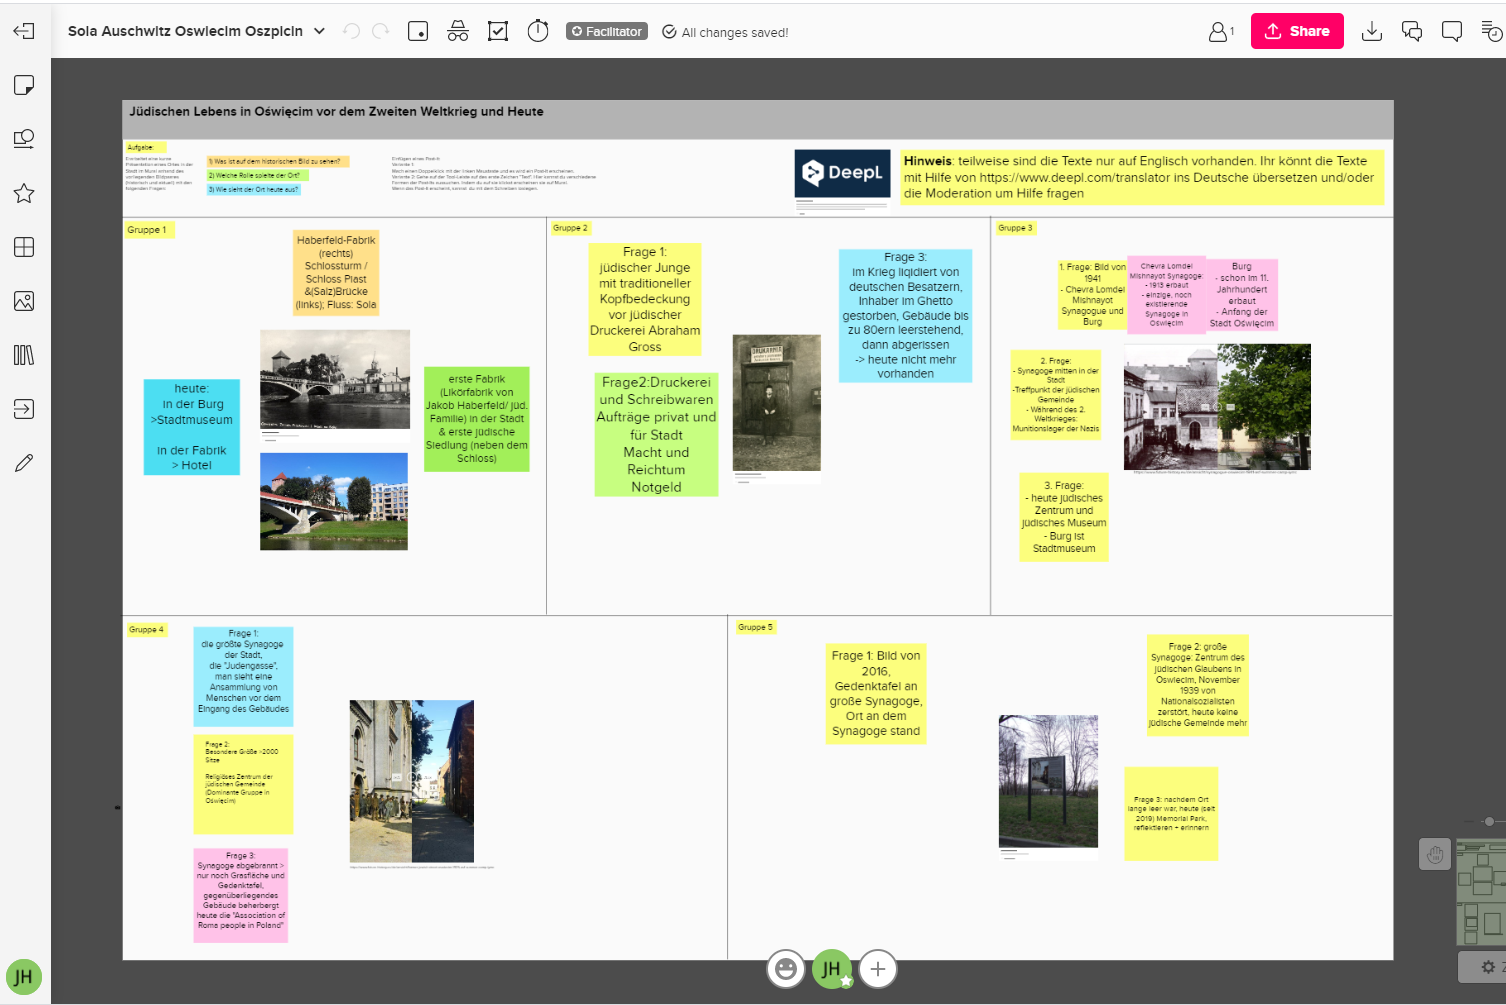The image size is (1506, 1005).
Task: Click the zoom slider handle
Action: tap(1489, 821)
